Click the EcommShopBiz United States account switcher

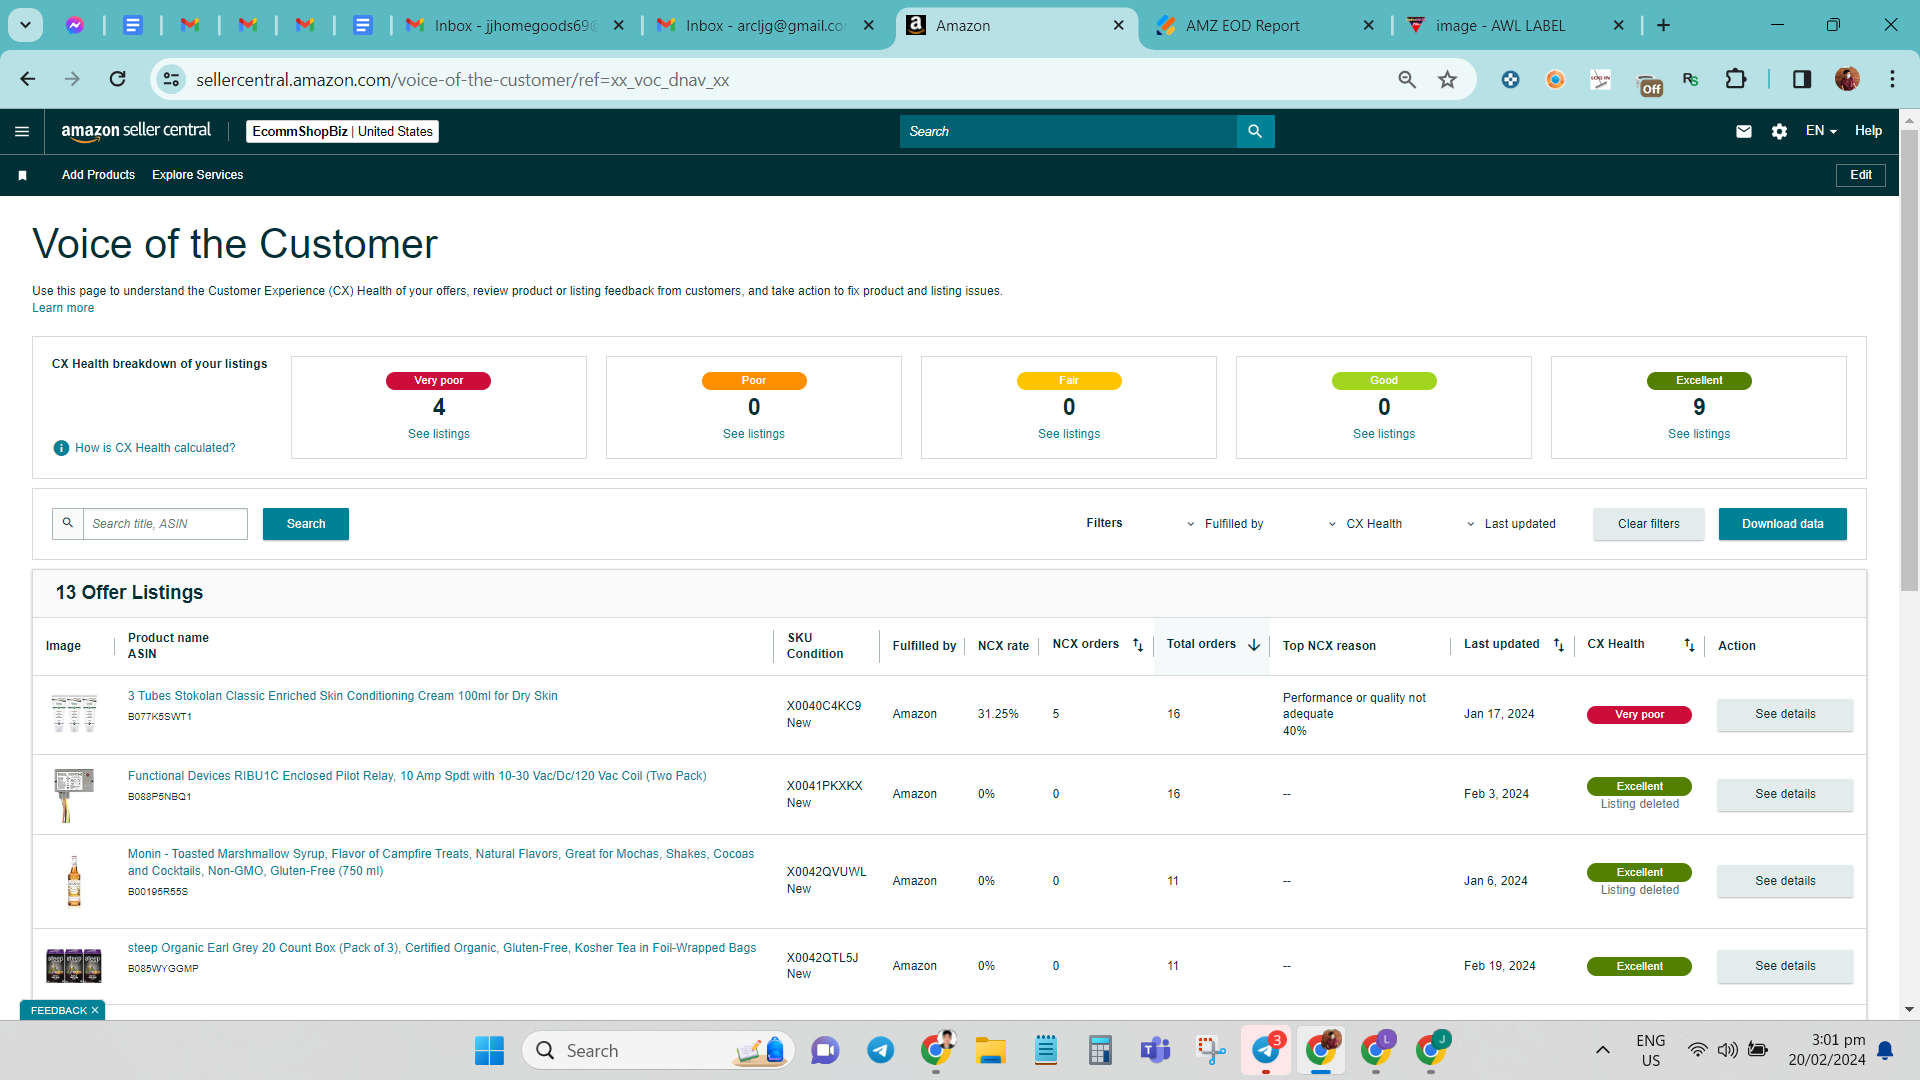[342, 131]
